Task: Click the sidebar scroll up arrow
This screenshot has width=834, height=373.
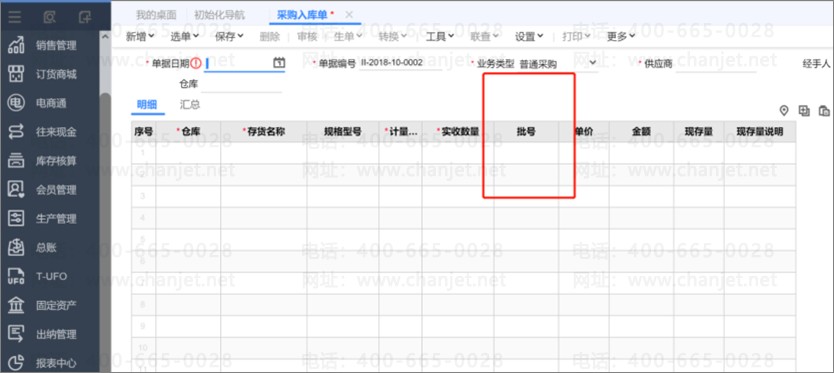Action: [105, 37]
